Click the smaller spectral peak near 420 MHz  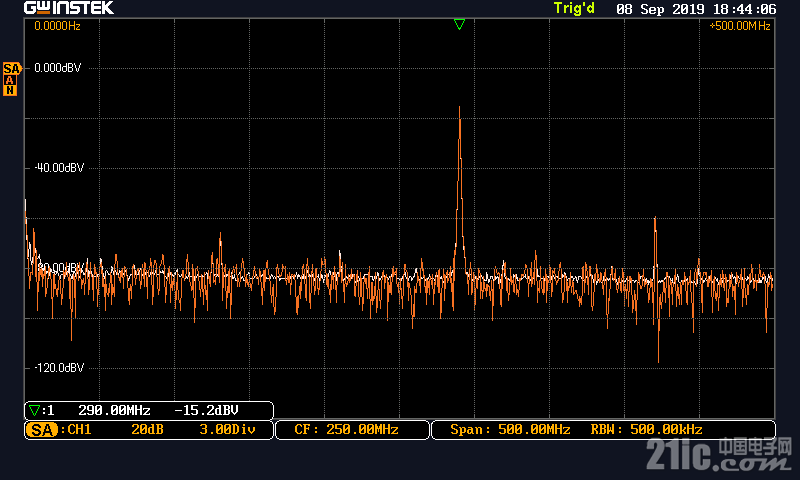point(655,219)
